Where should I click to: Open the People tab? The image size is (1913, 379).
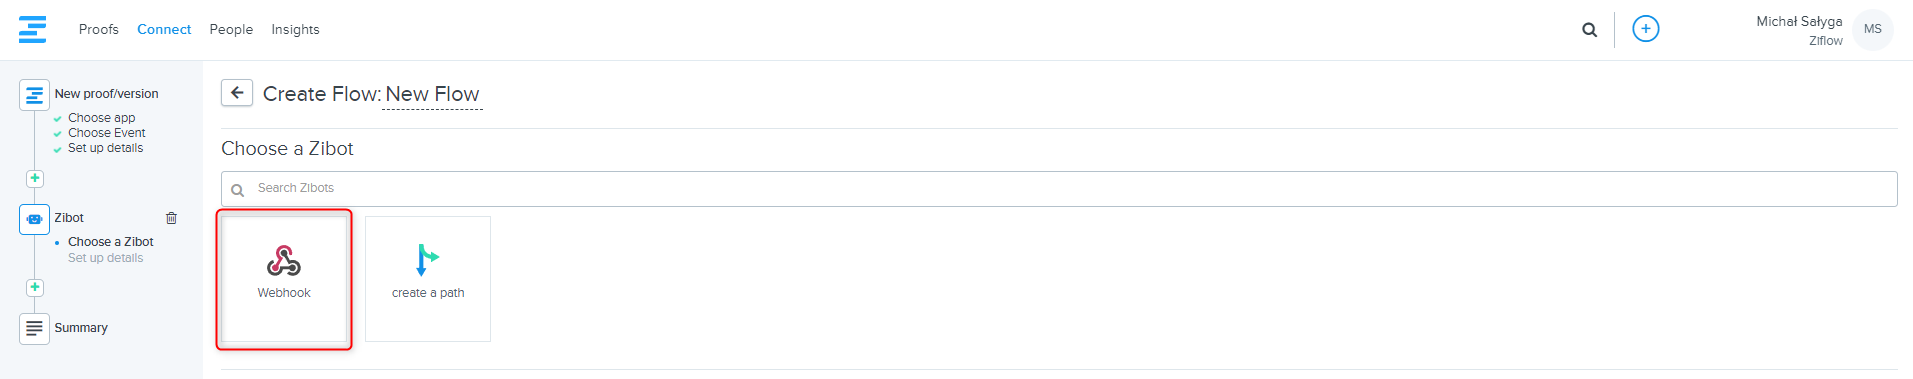231,30
